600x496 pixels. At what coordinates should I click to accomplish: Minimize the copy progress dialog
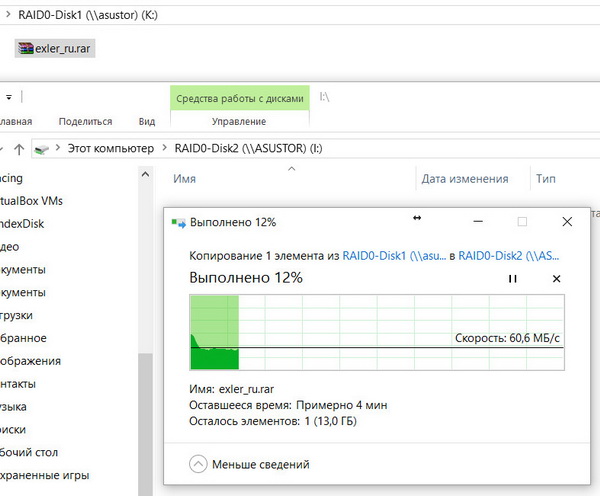476,222
